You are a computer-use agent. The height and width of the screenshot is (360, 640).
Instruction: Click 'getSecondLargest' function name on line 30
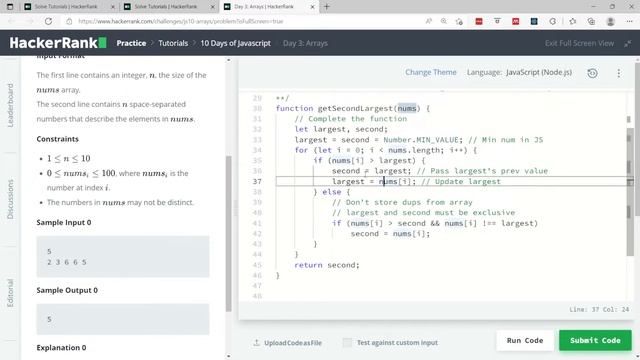point(356,108)
